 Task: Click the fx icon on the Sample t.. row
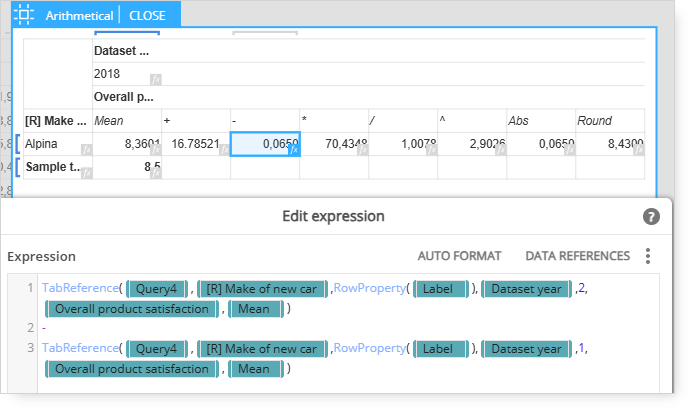pyautogui.click(x=87, y=173)
